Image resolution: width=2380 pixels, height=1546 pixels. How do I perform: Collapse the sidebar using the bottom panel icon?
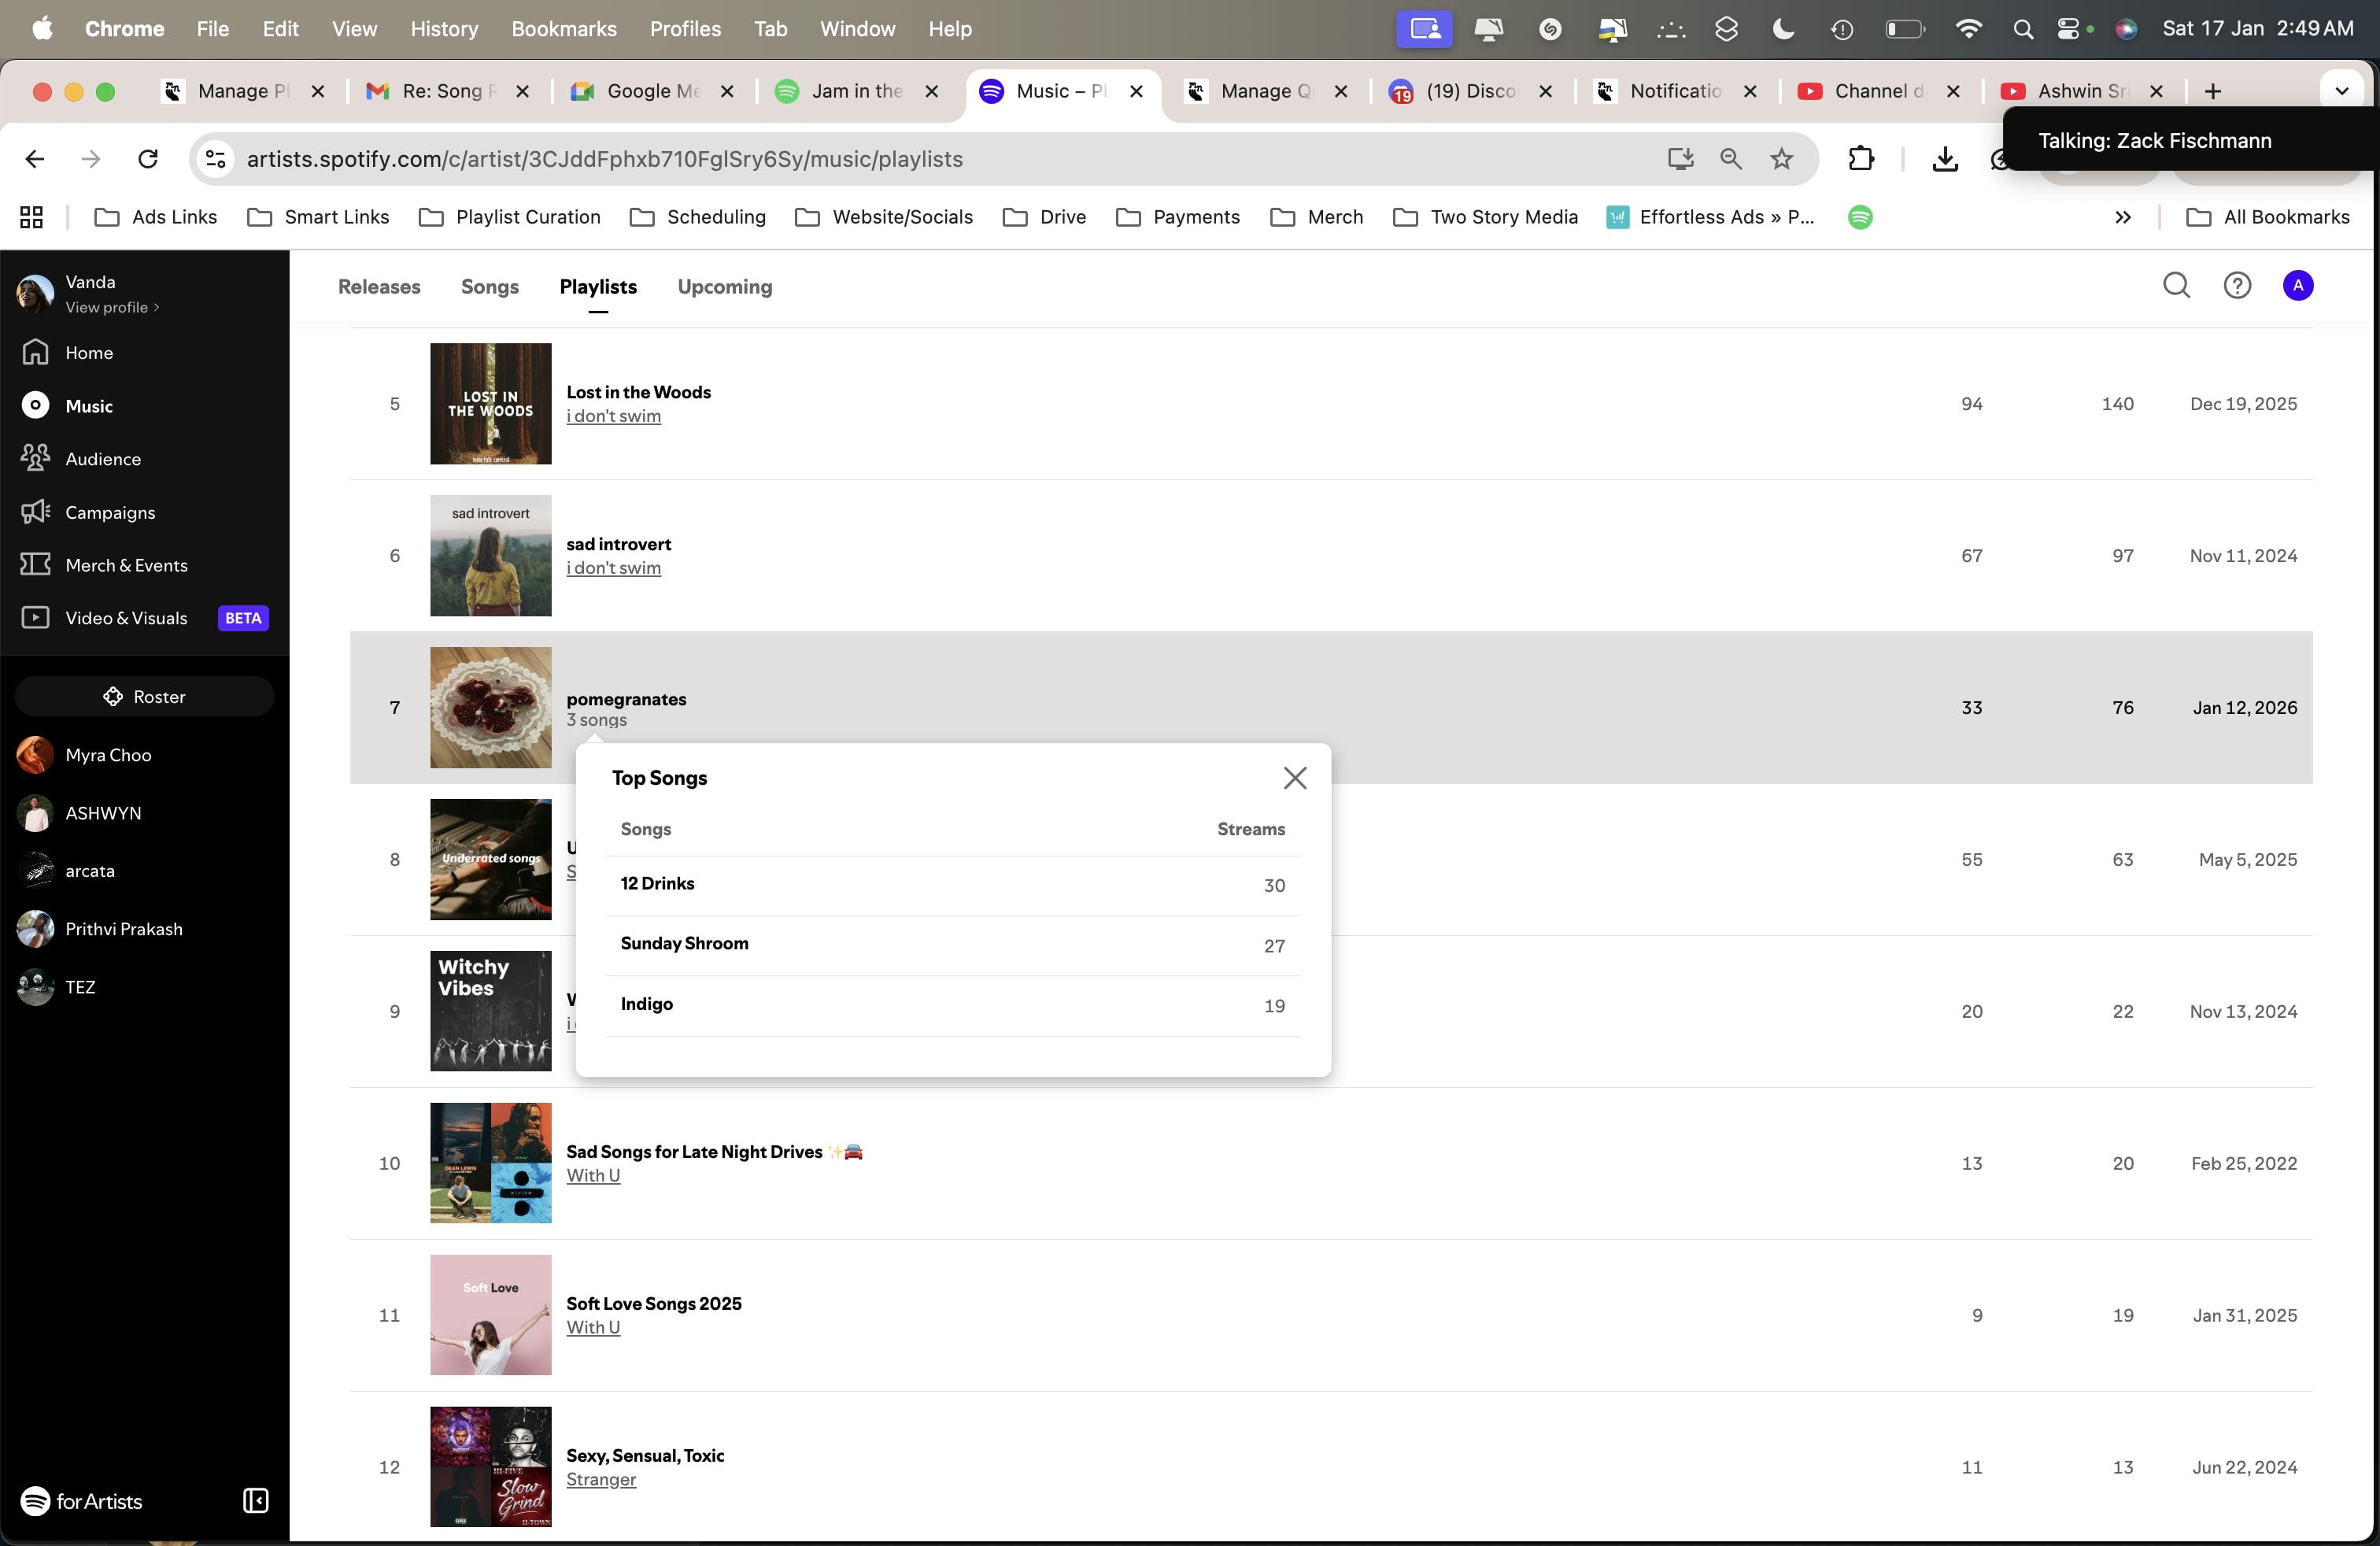point(255,1500)
